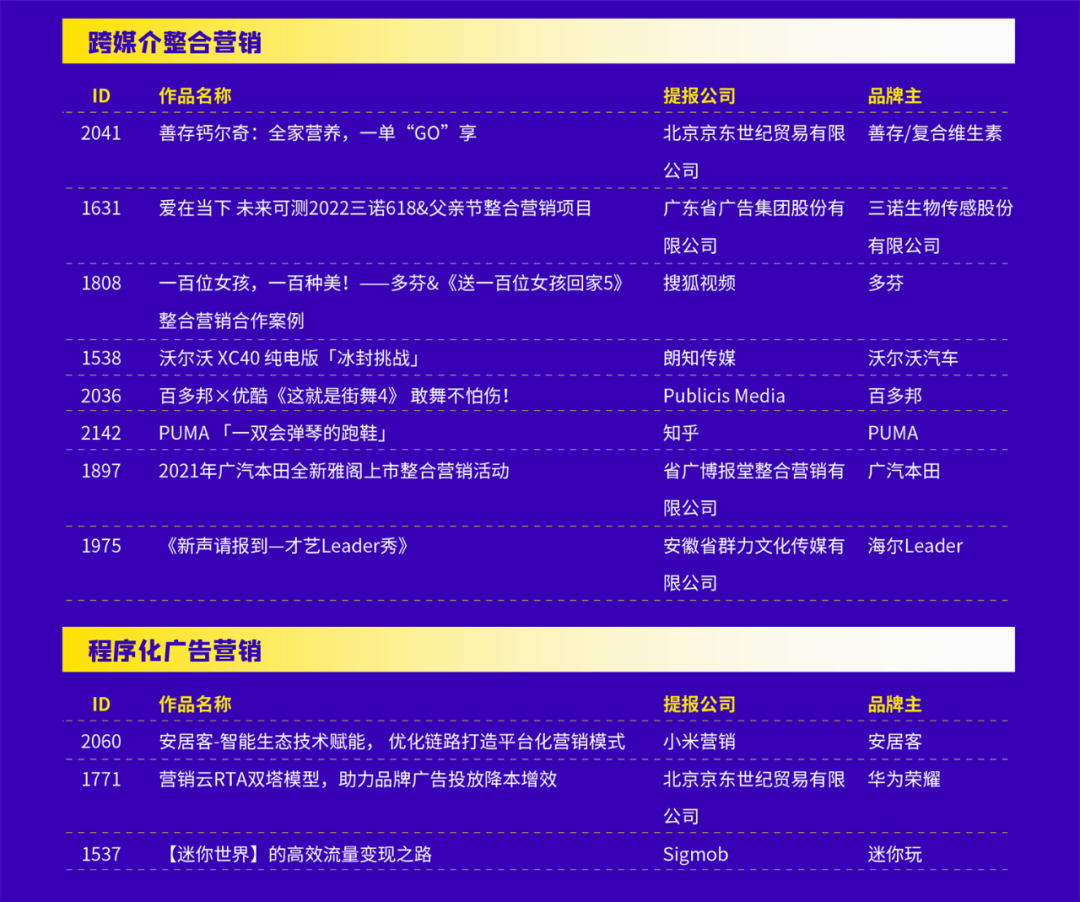The width and height of the screenshot is (1080, 902).
Task: Select ID 2041 cell
Action: pos(101,133)
